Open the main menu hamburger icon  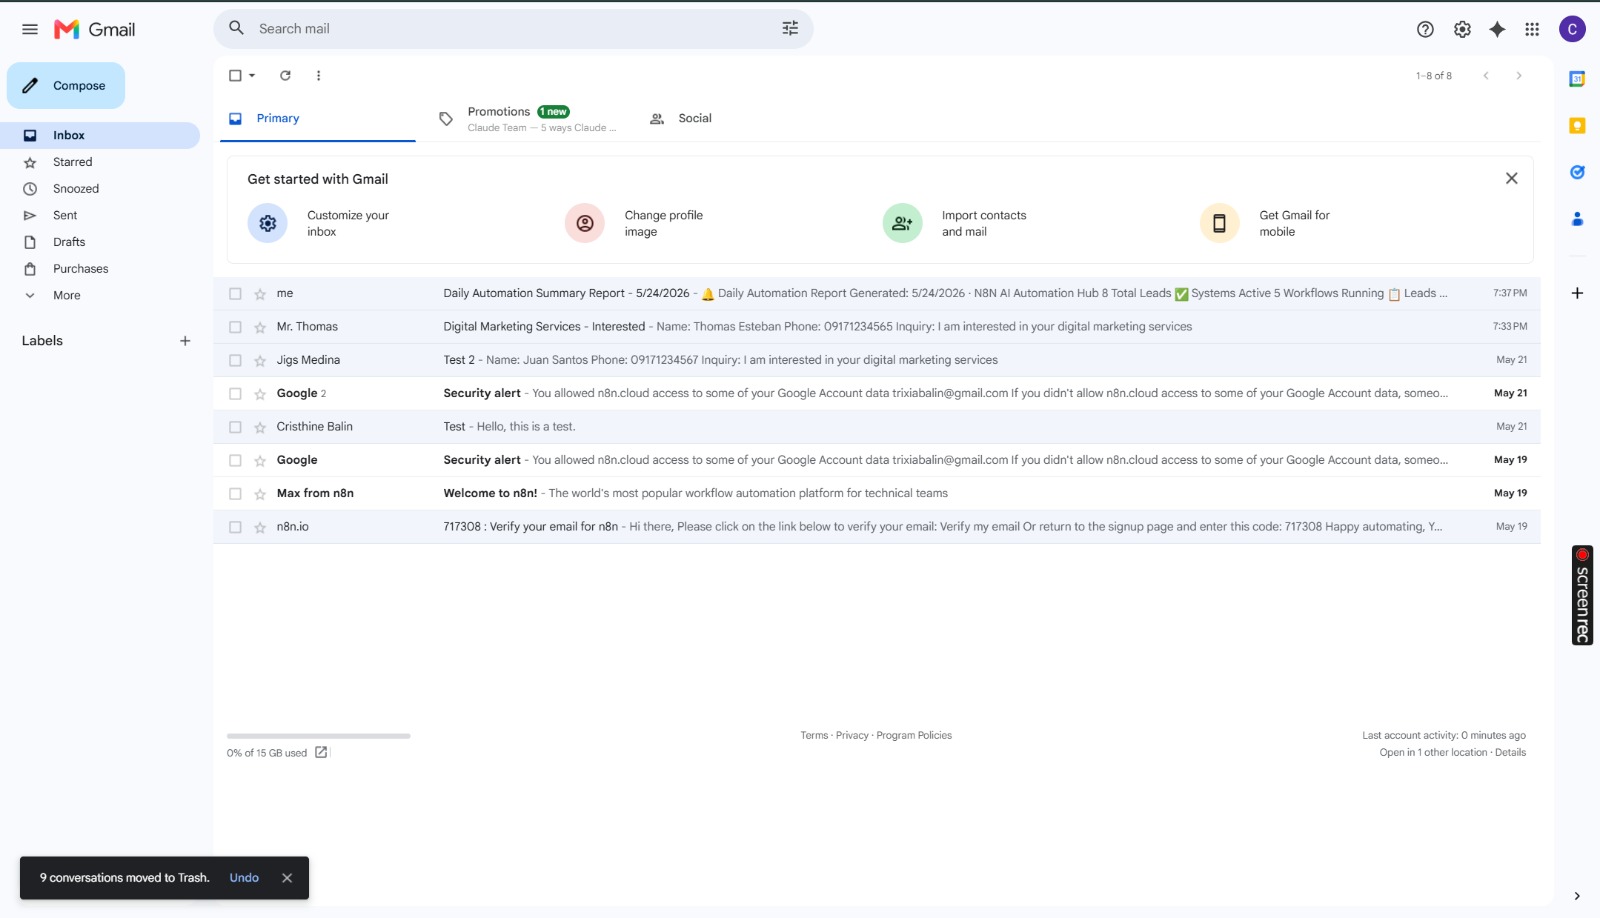tap(30, 29)
